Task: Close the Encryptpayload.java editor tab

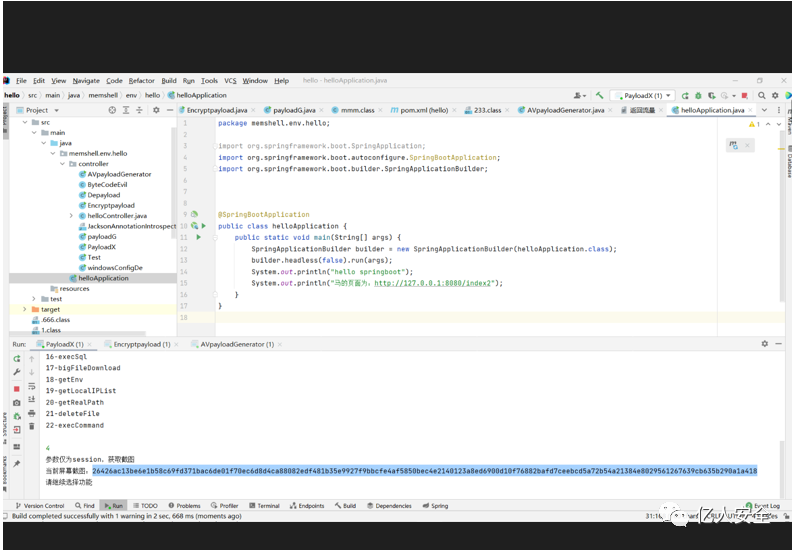Action: [255, 110]
